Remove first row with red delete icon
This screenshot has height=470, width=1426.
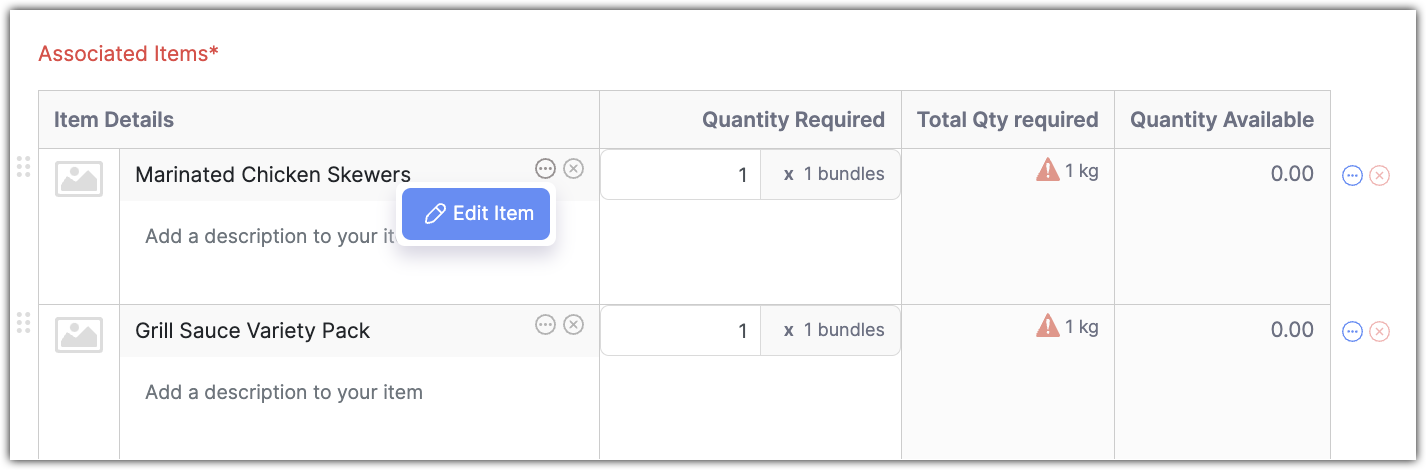pos(1379,176)
